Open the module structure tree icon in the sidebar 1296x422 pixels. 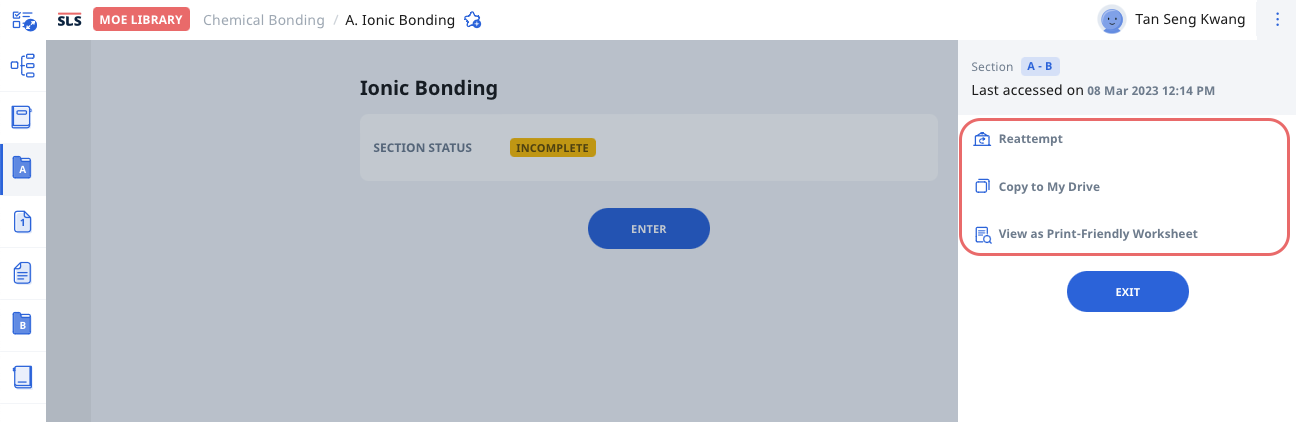pos(22,66)
